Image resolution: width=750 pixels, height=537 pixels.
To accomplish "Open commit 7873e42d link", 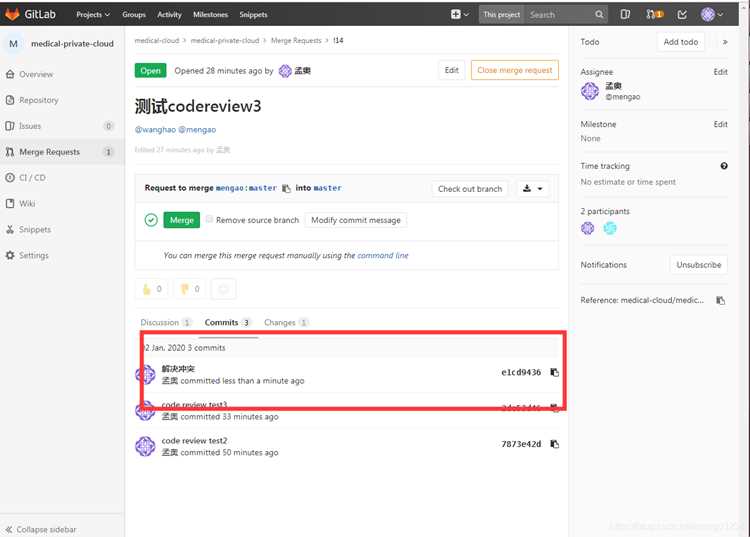I will (x=521, y=444).
